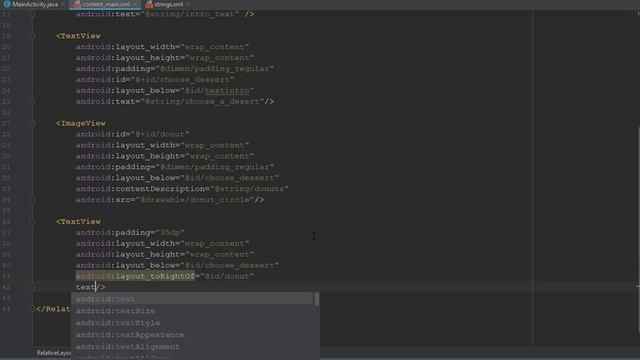Viewport: 640px width, 360px height.
Task: Click the android:src donut_circle line
Action: click(x=170, y=200)
